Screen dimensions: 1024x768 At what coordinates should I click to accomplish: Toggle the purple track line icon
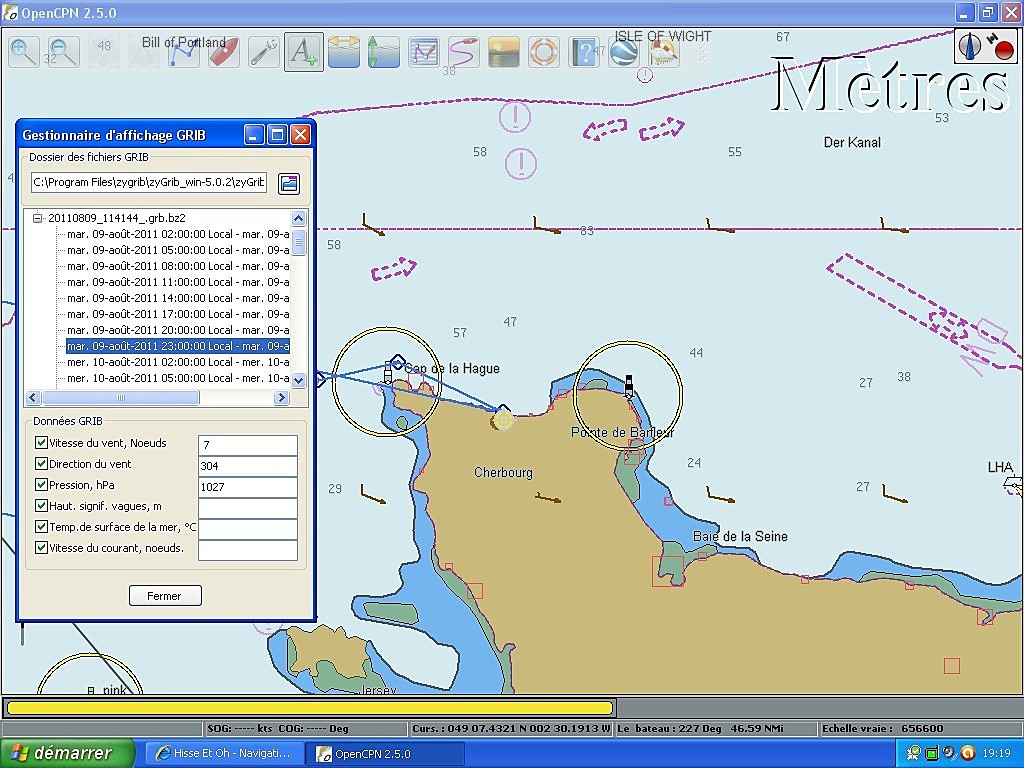464,52
